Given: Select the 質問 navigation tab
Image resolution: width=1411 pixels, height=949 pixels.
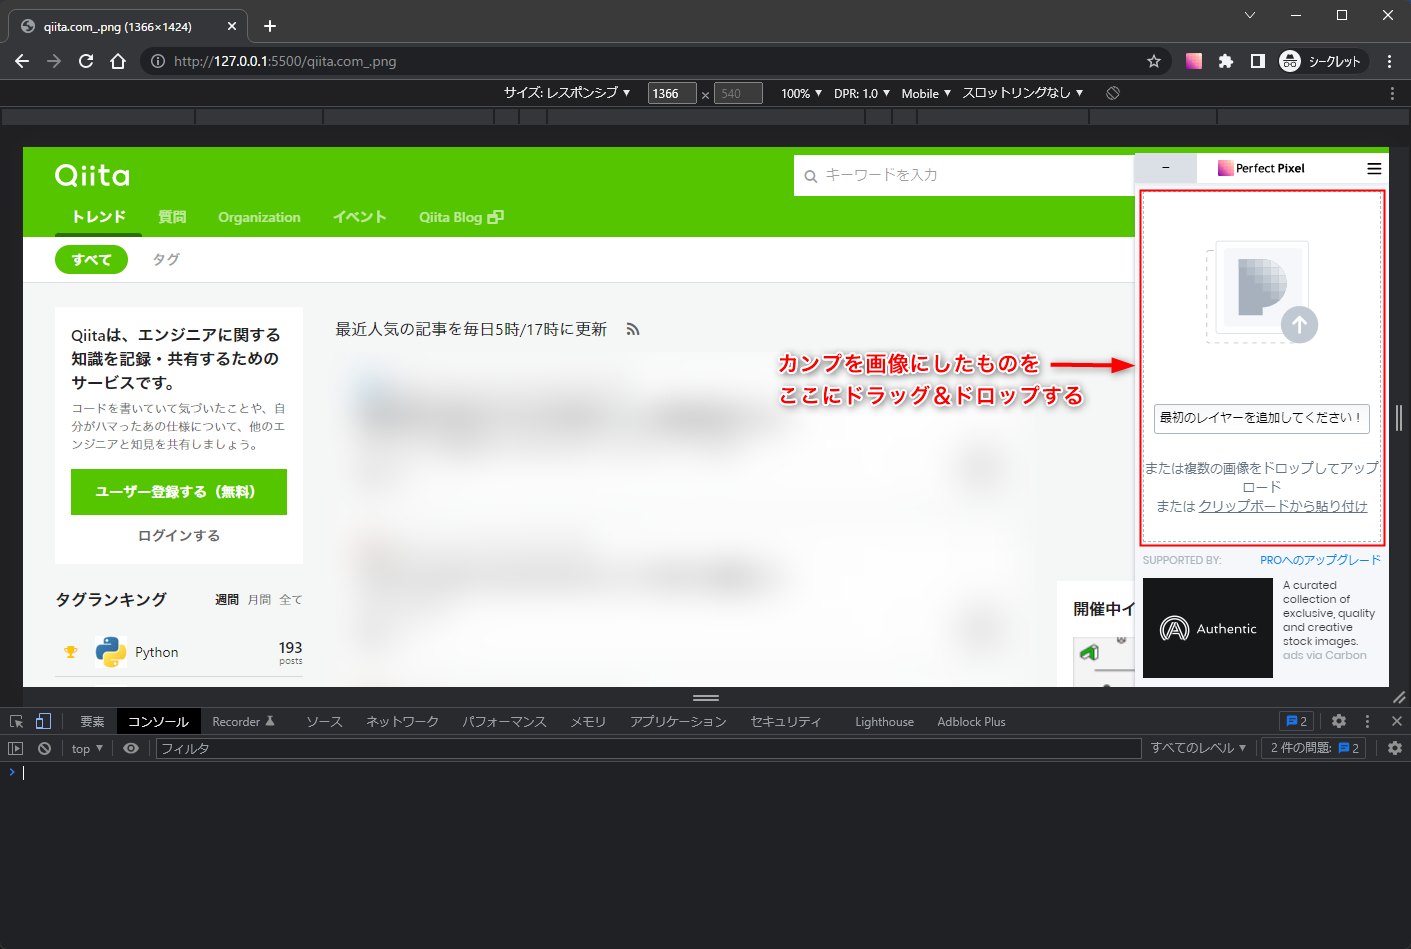Looking at the screenshot, I should point(172,217).
